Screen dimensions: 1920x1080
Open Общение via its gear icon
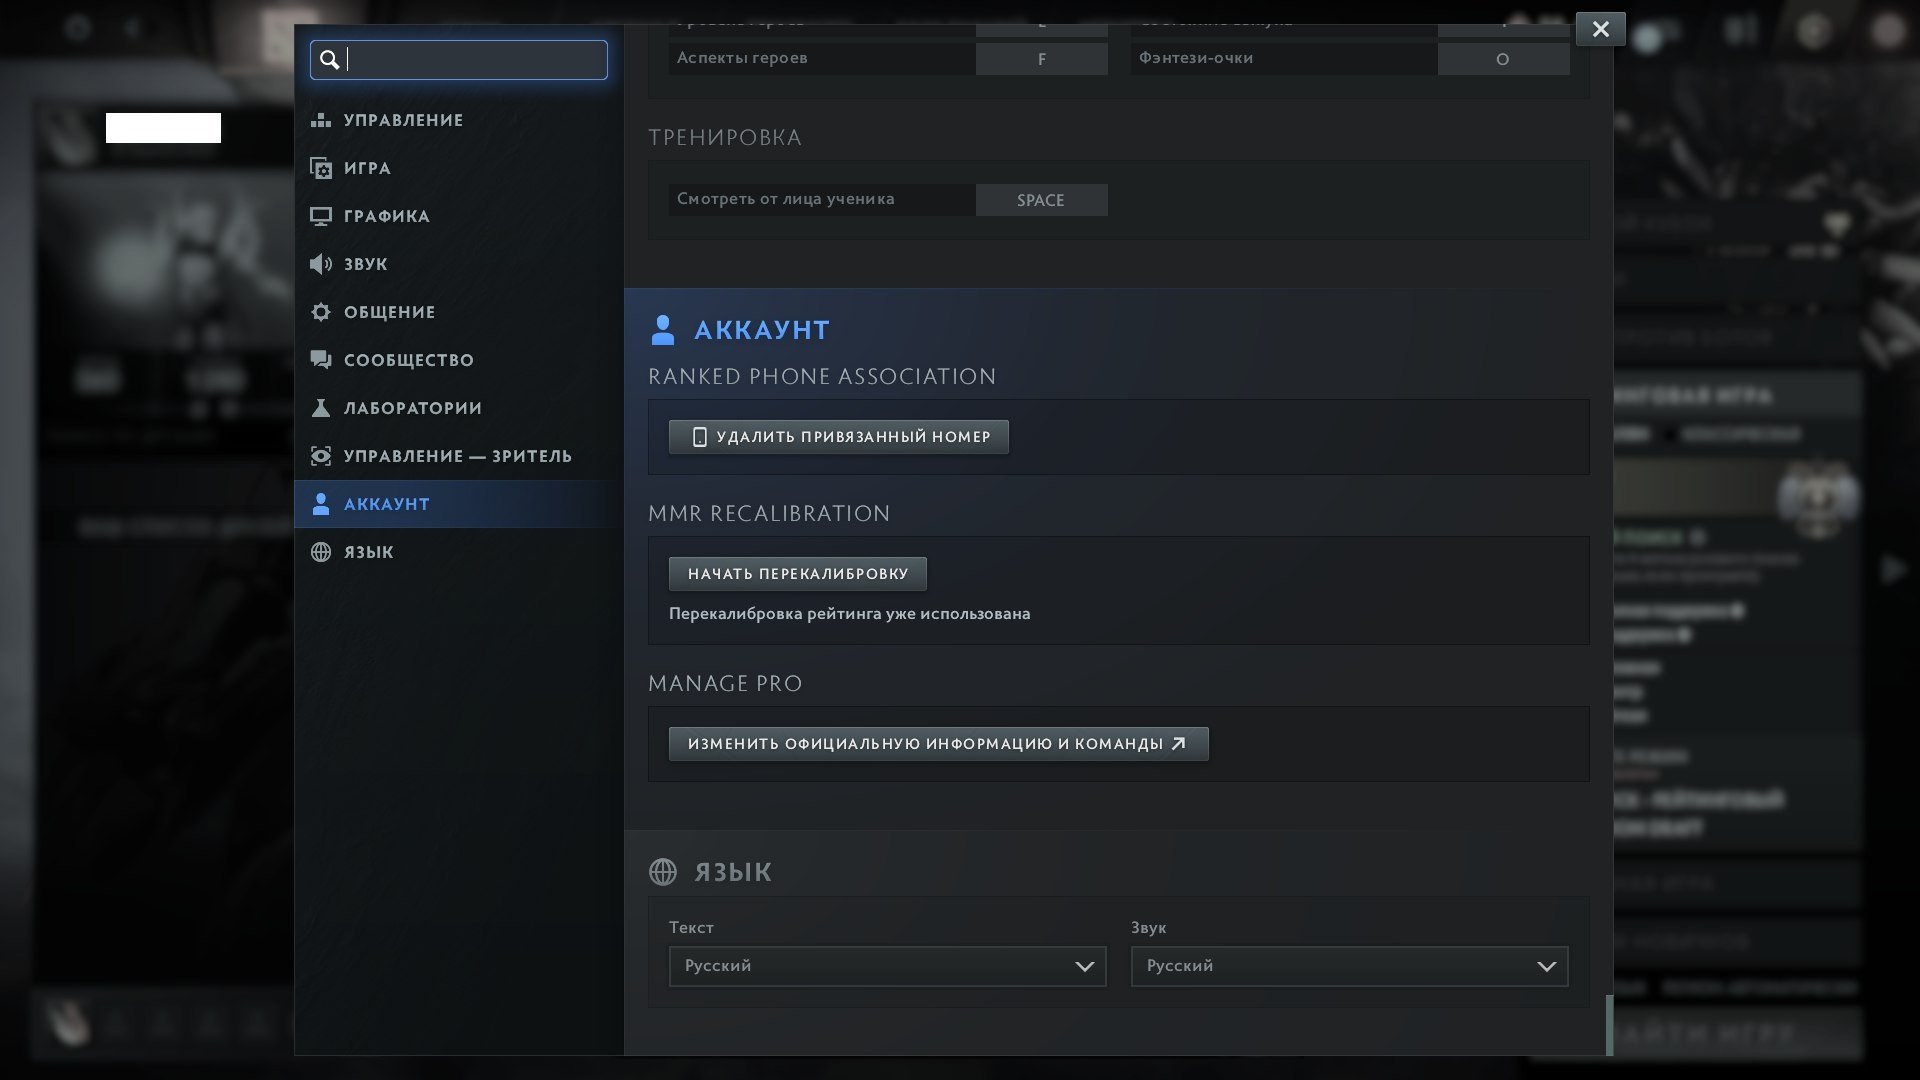(x=320, y=312)
